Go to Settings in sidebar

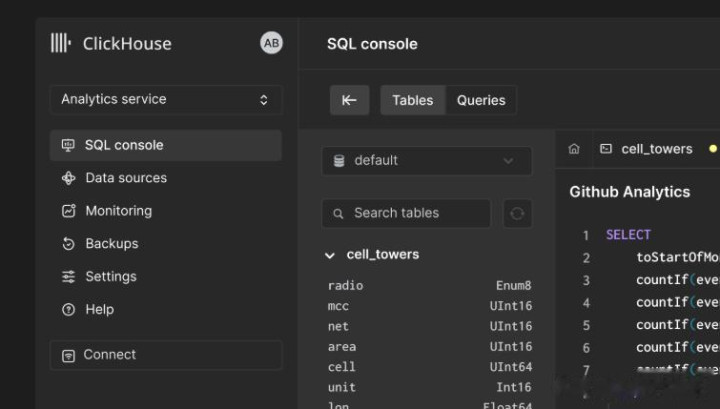coord(110,277)
